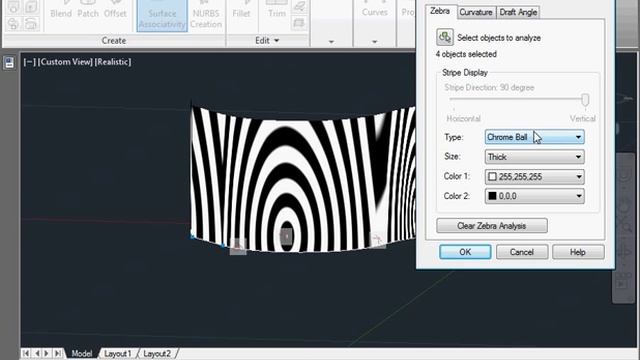Viewport: 640px width, 360px height.
Task: Toggle NURBS Creation in the ribbon
Action: (206, 16)
